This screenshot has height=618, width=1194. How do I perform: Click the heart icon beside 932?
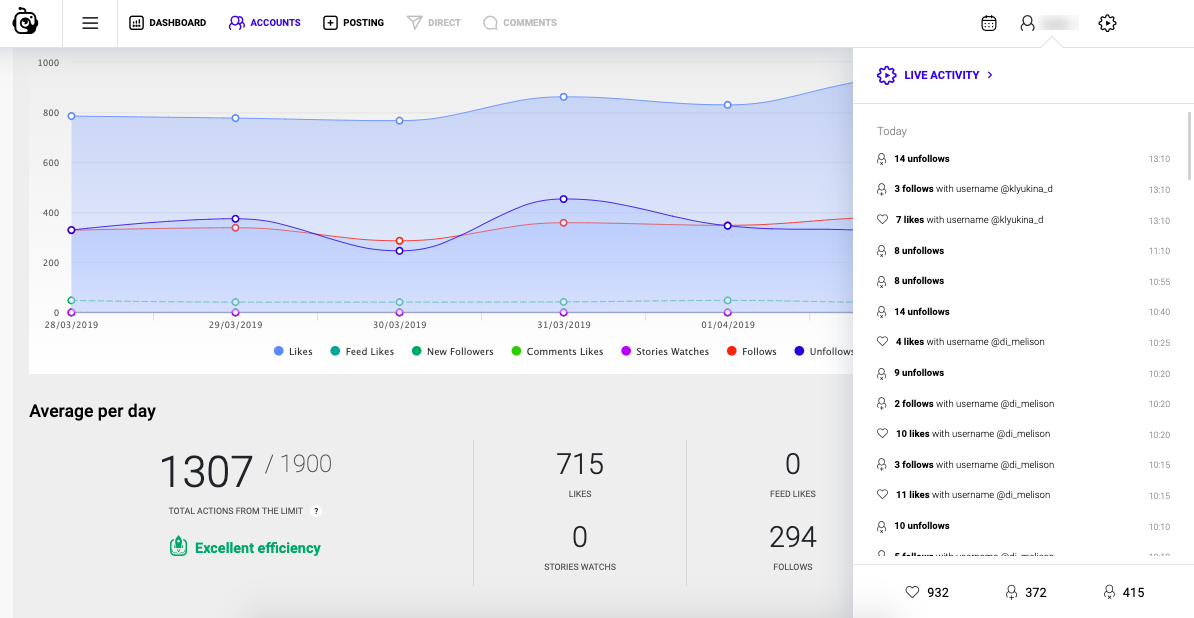point(912,592)
